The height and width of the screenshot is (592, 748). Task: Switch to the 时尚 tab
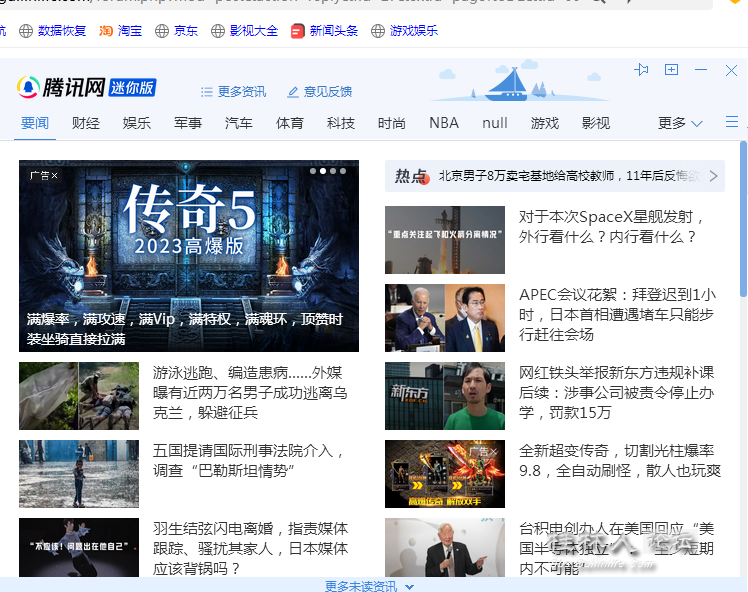pos(392,123)
